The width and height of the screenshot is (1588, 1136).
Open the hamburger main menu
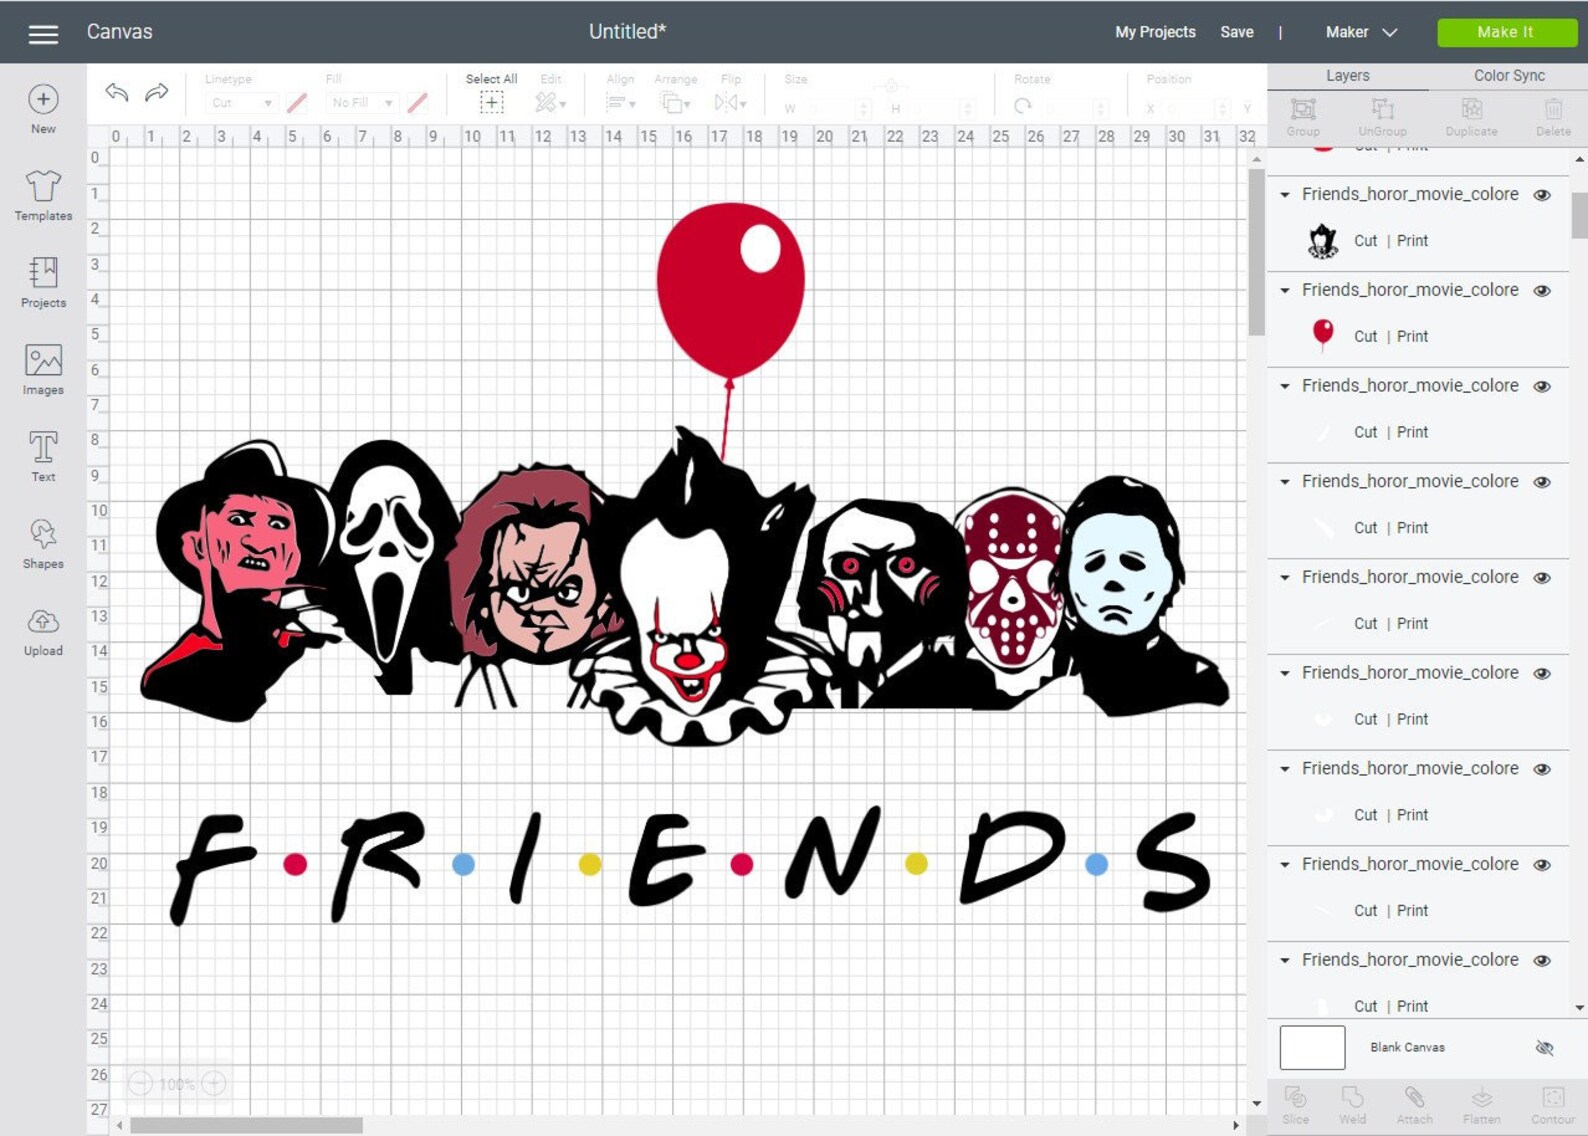[43, 34]
